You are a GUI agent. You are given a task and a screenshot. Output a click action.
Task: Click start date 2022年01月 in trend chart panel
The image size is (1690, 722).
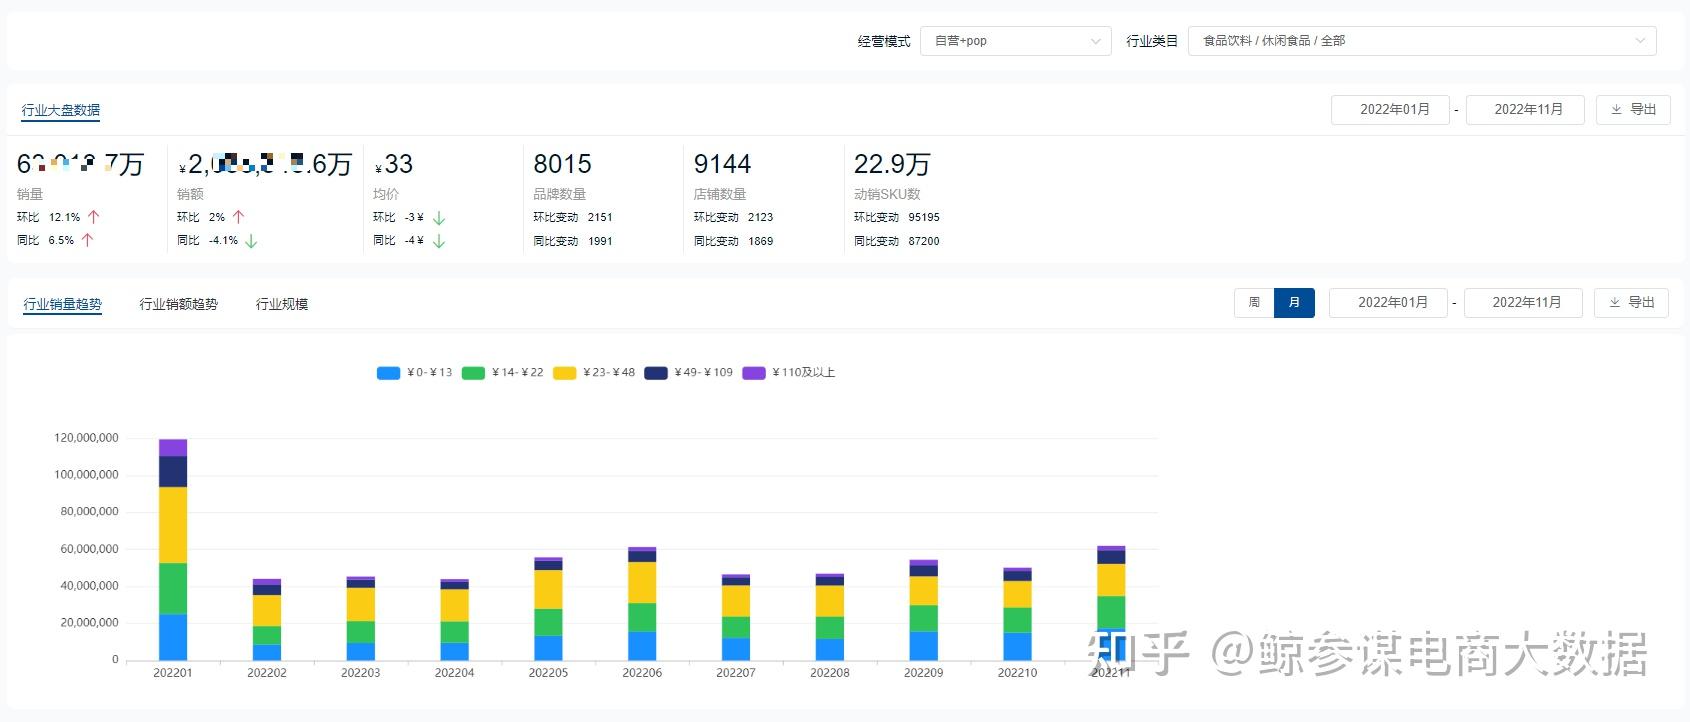tap(1388, 303)
